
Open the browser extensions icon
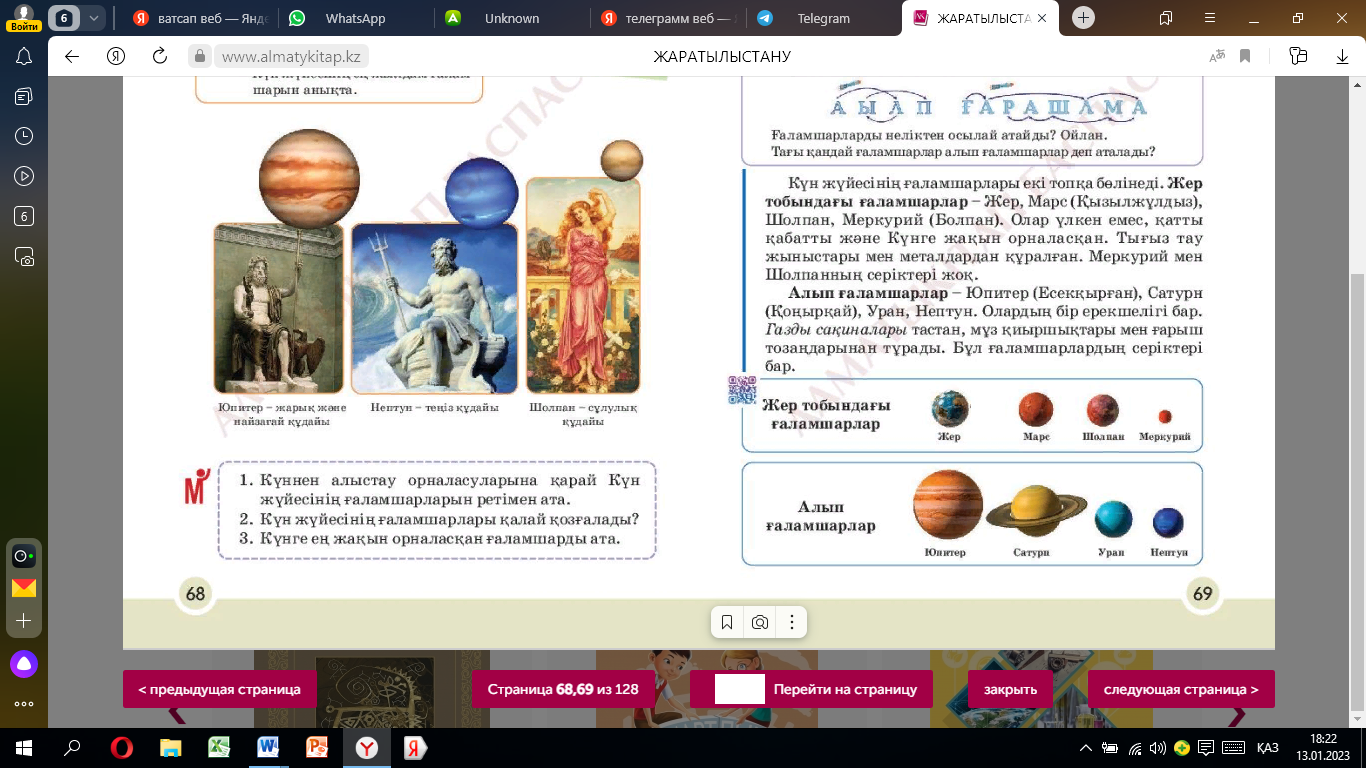(x=1298, y=56)
